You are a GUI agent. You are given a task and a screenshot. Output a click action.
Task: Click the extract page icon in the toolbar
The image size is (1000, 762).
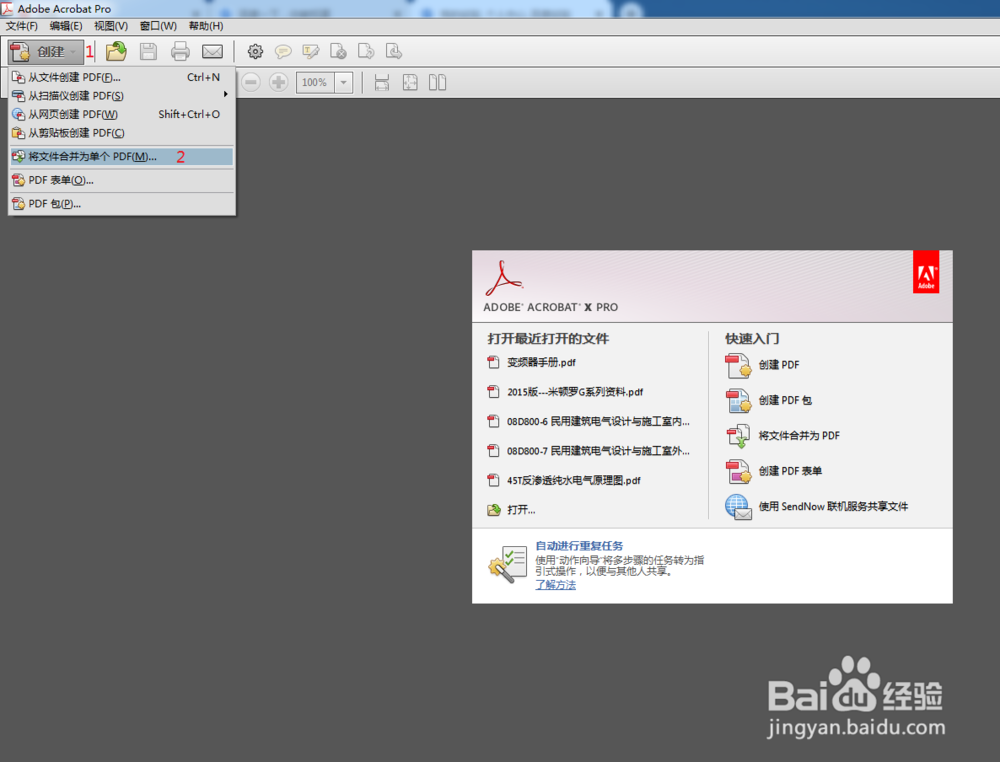click(394, 52)
